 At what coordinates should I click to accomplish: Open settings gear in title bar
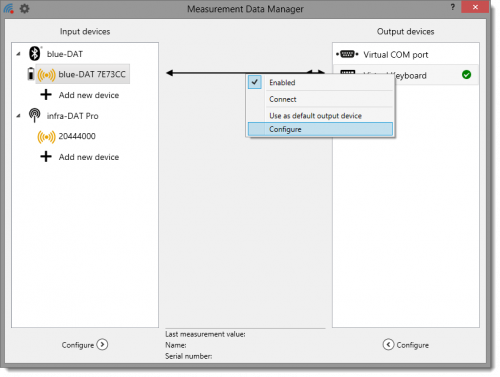(x=24, y=8)
